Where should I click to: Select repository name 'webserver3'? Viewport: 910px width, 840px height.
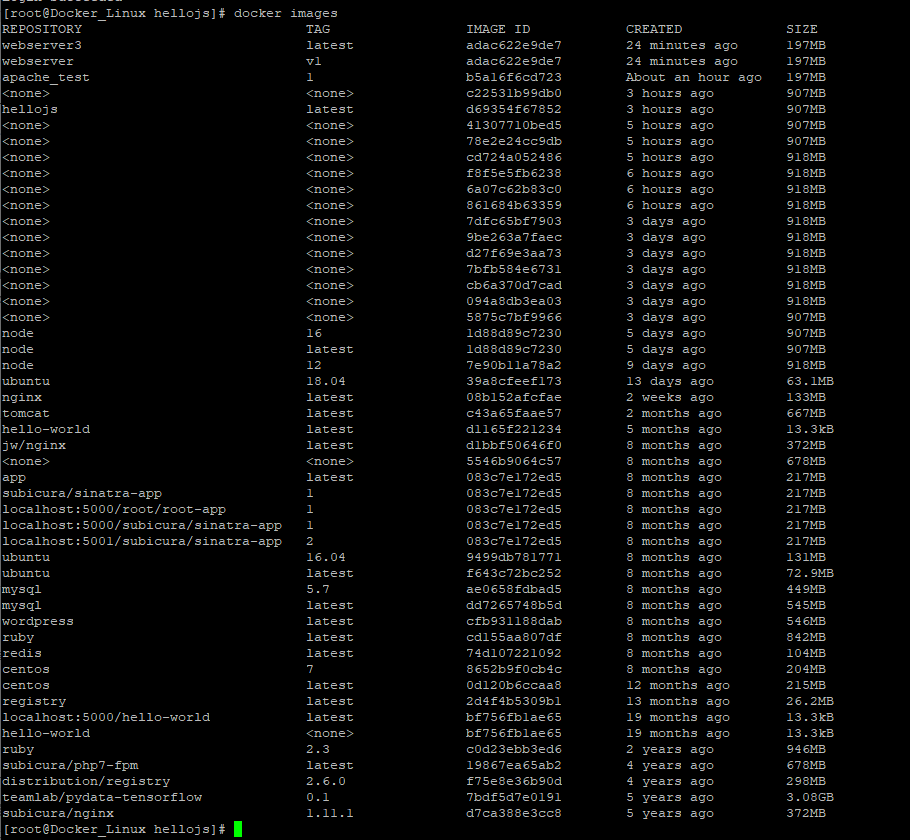pyautogui.click(x=42, y=45)
